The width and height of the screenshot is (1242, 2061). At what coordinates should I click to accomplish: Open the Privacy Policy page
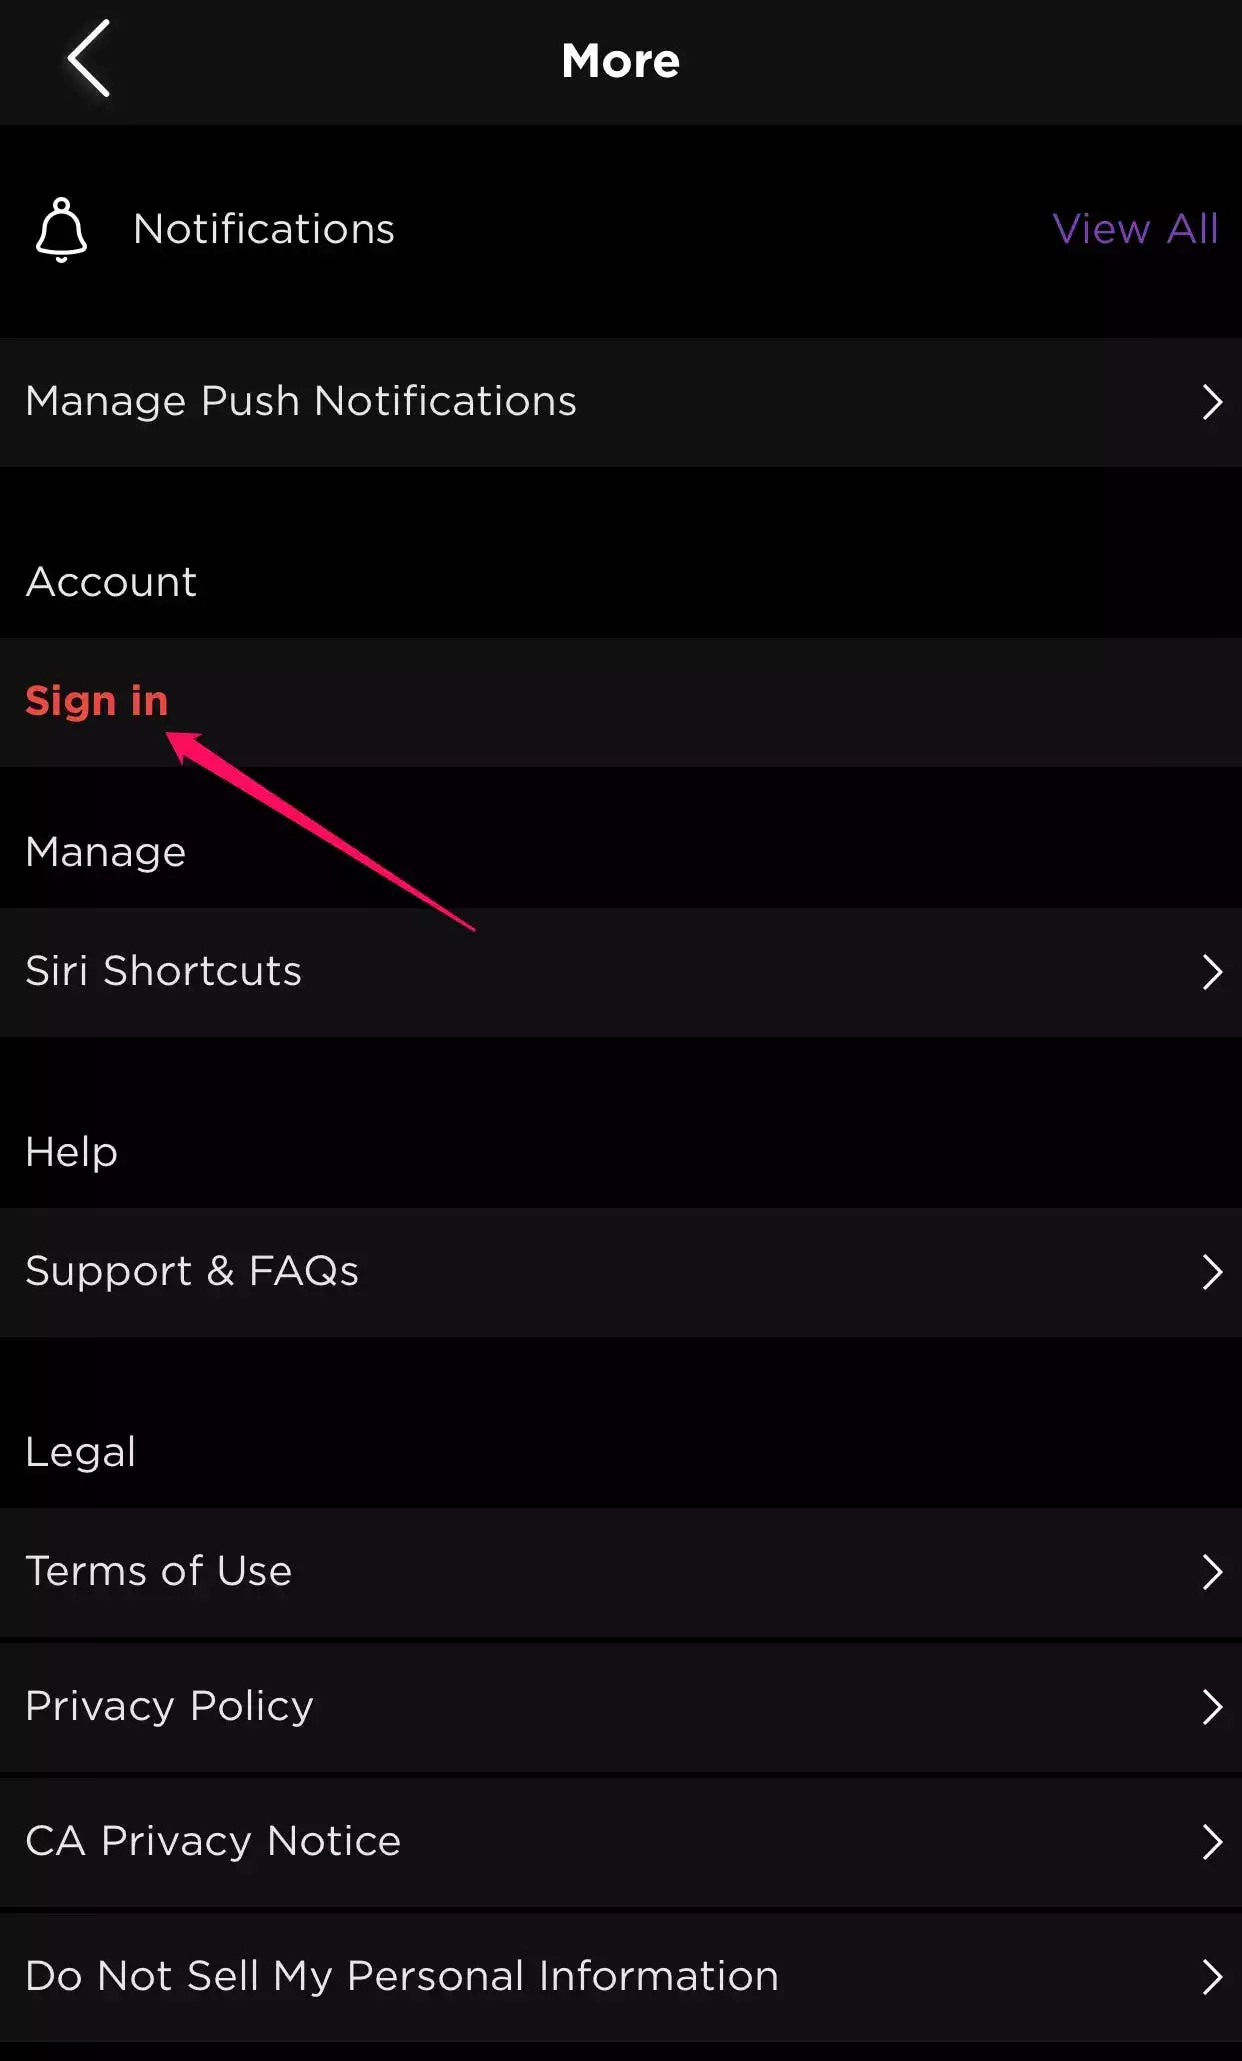(x=170, y=1707)
